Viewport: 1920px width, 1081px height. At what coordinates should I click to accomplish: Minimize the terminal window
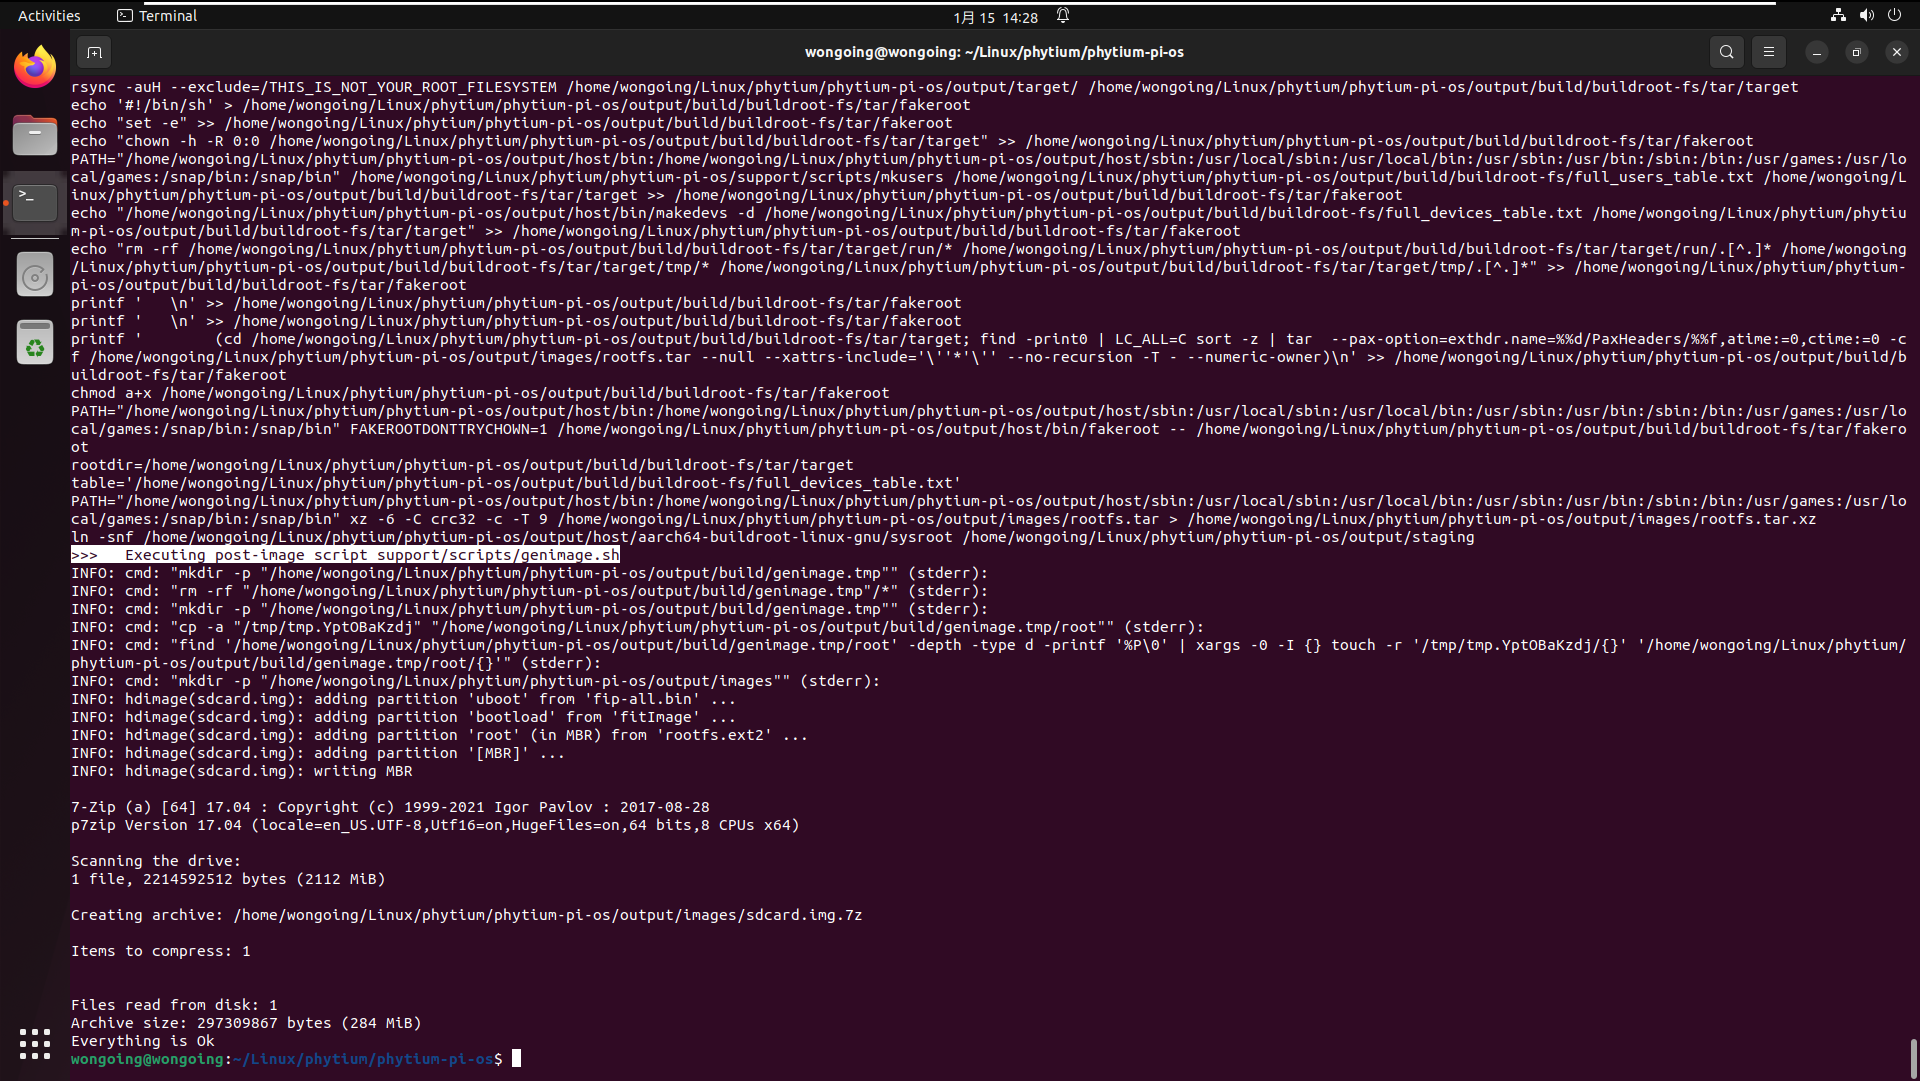[1817, 52]
